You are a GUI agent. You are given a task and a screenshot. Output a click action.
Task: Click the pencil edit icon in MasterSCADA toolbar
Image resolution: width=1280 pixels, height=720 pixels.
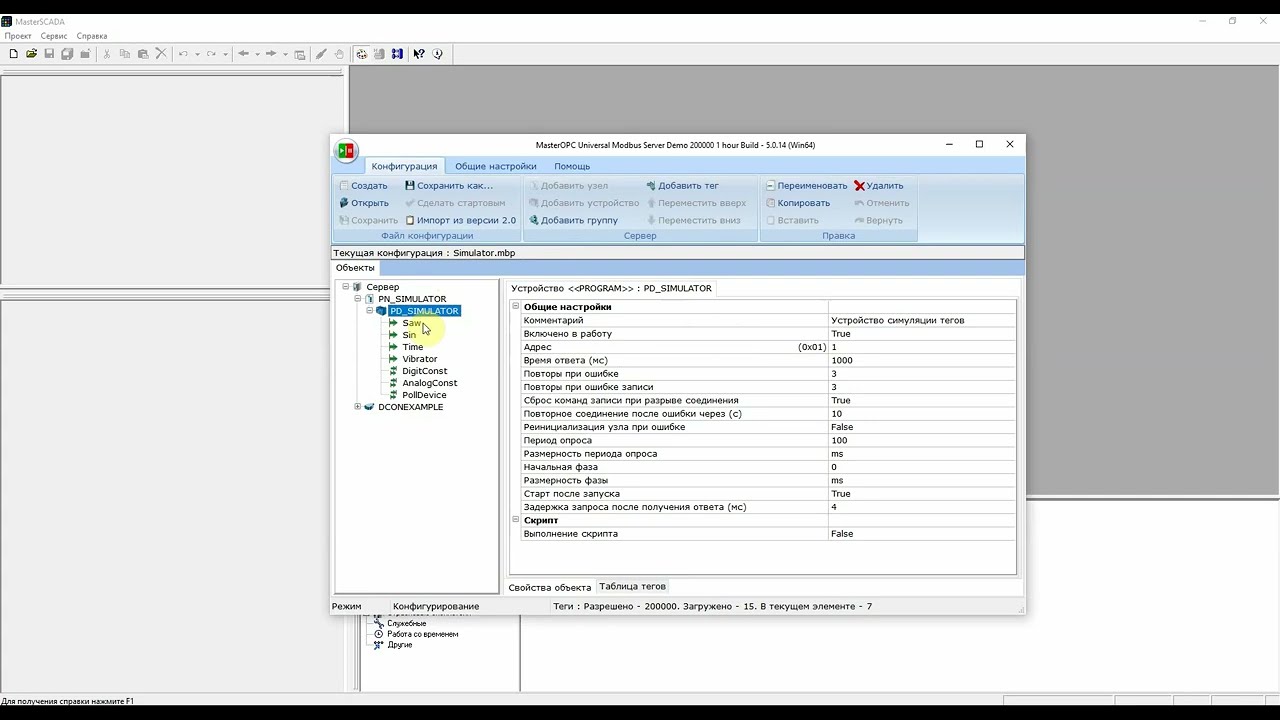(320, 54)
